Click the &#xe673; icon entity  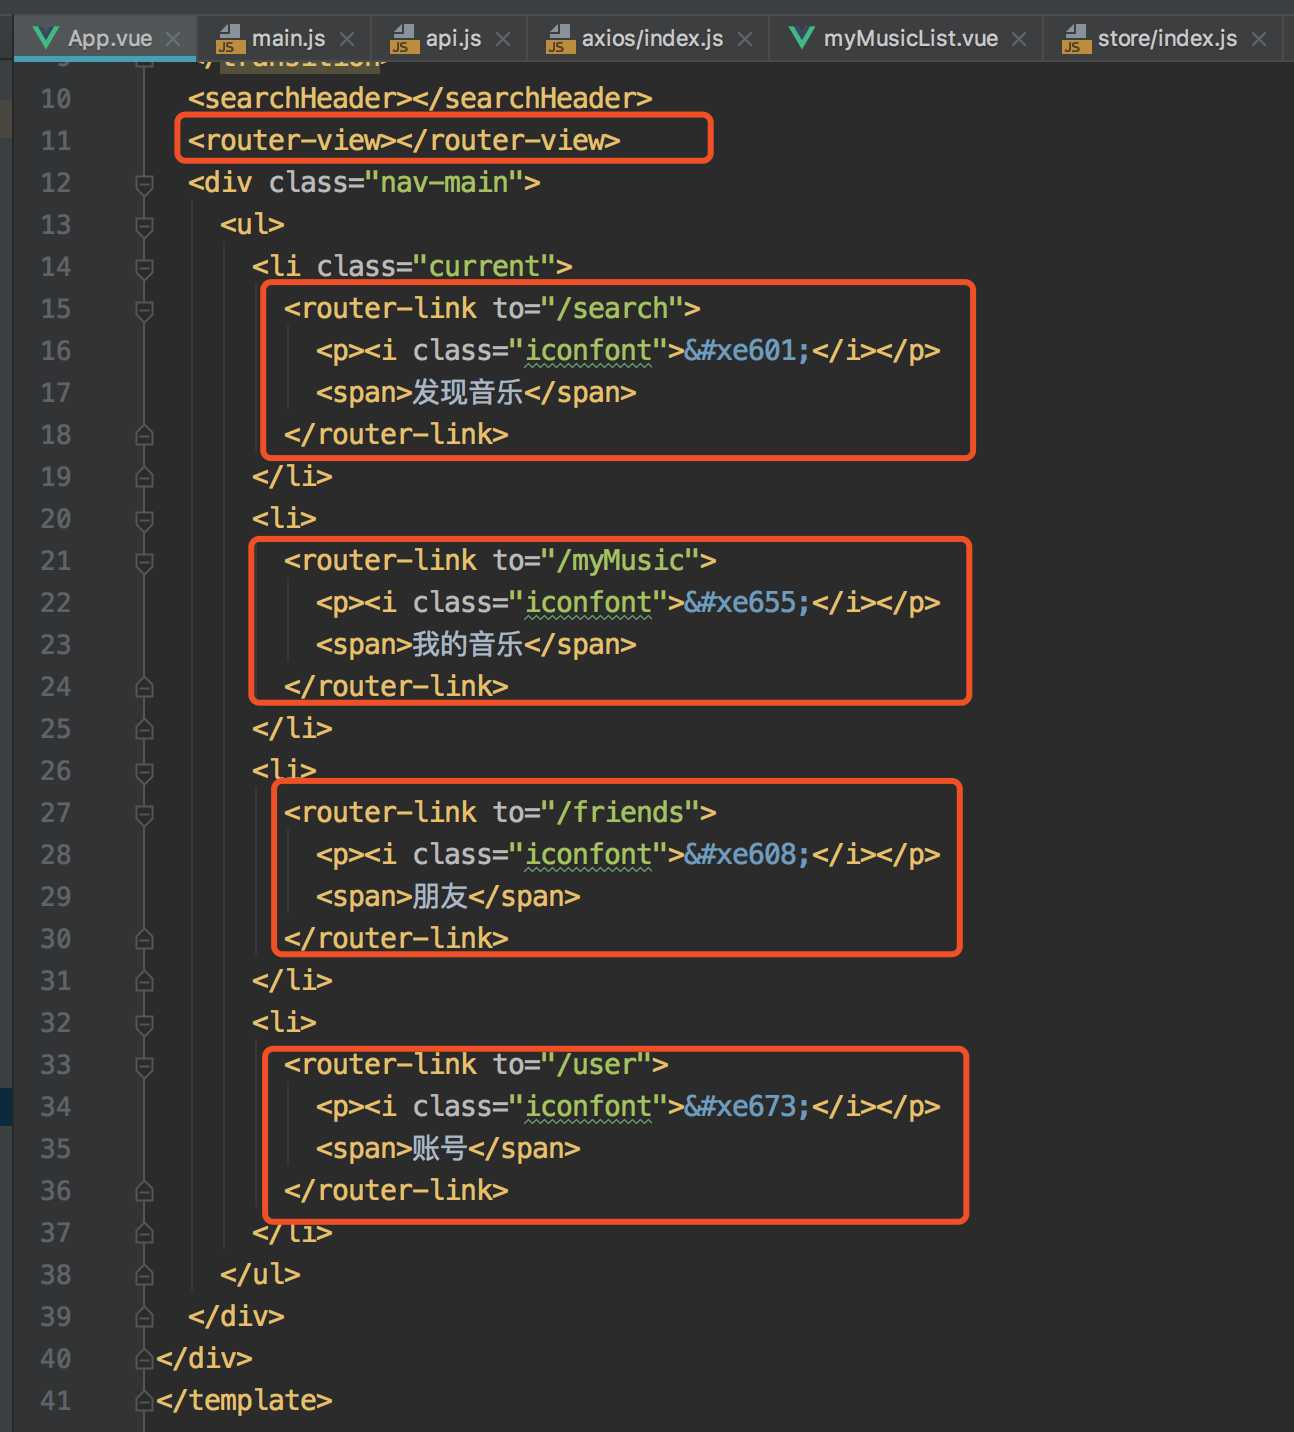pyautogui.click(x=748, y=1106)
